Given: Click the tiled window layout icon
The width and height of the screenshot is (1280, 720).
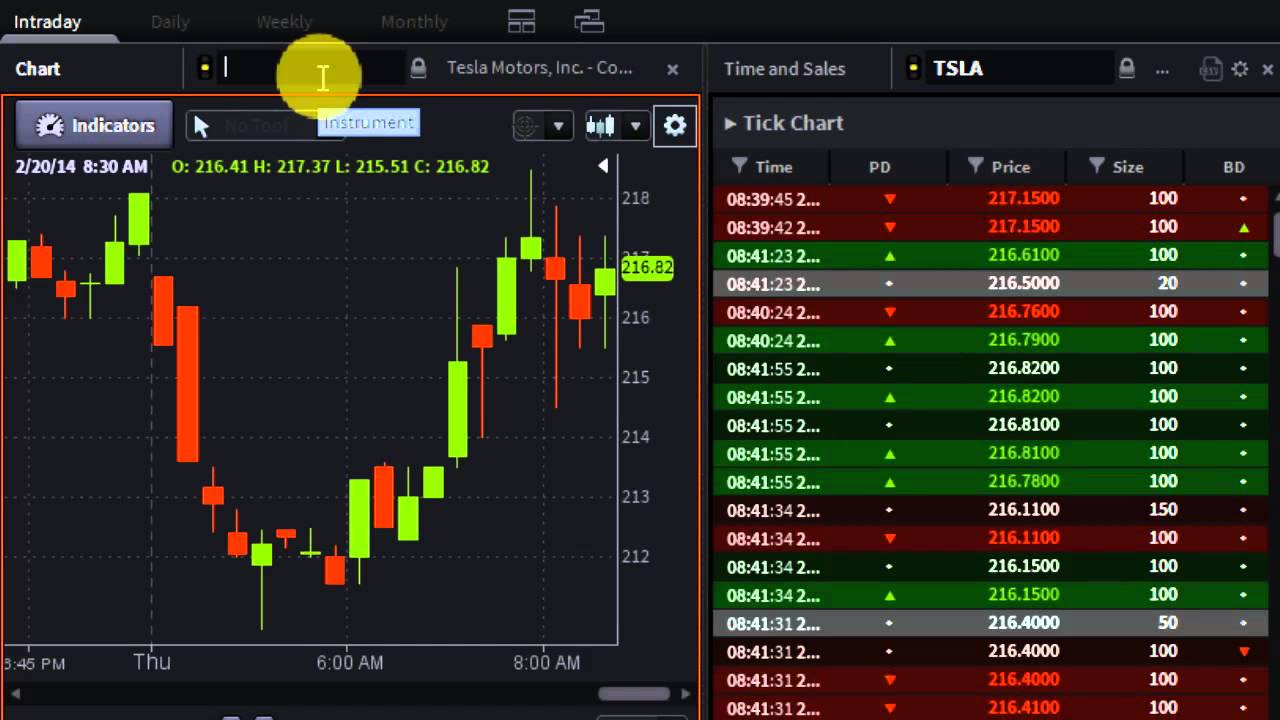Looking at the screenshot, I should 522,21.
